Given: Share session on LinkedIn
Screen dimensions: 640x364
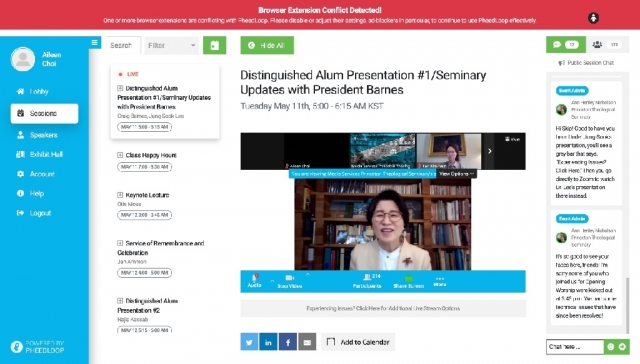Looking at the screenshot, I should click(x=268, y=342).
